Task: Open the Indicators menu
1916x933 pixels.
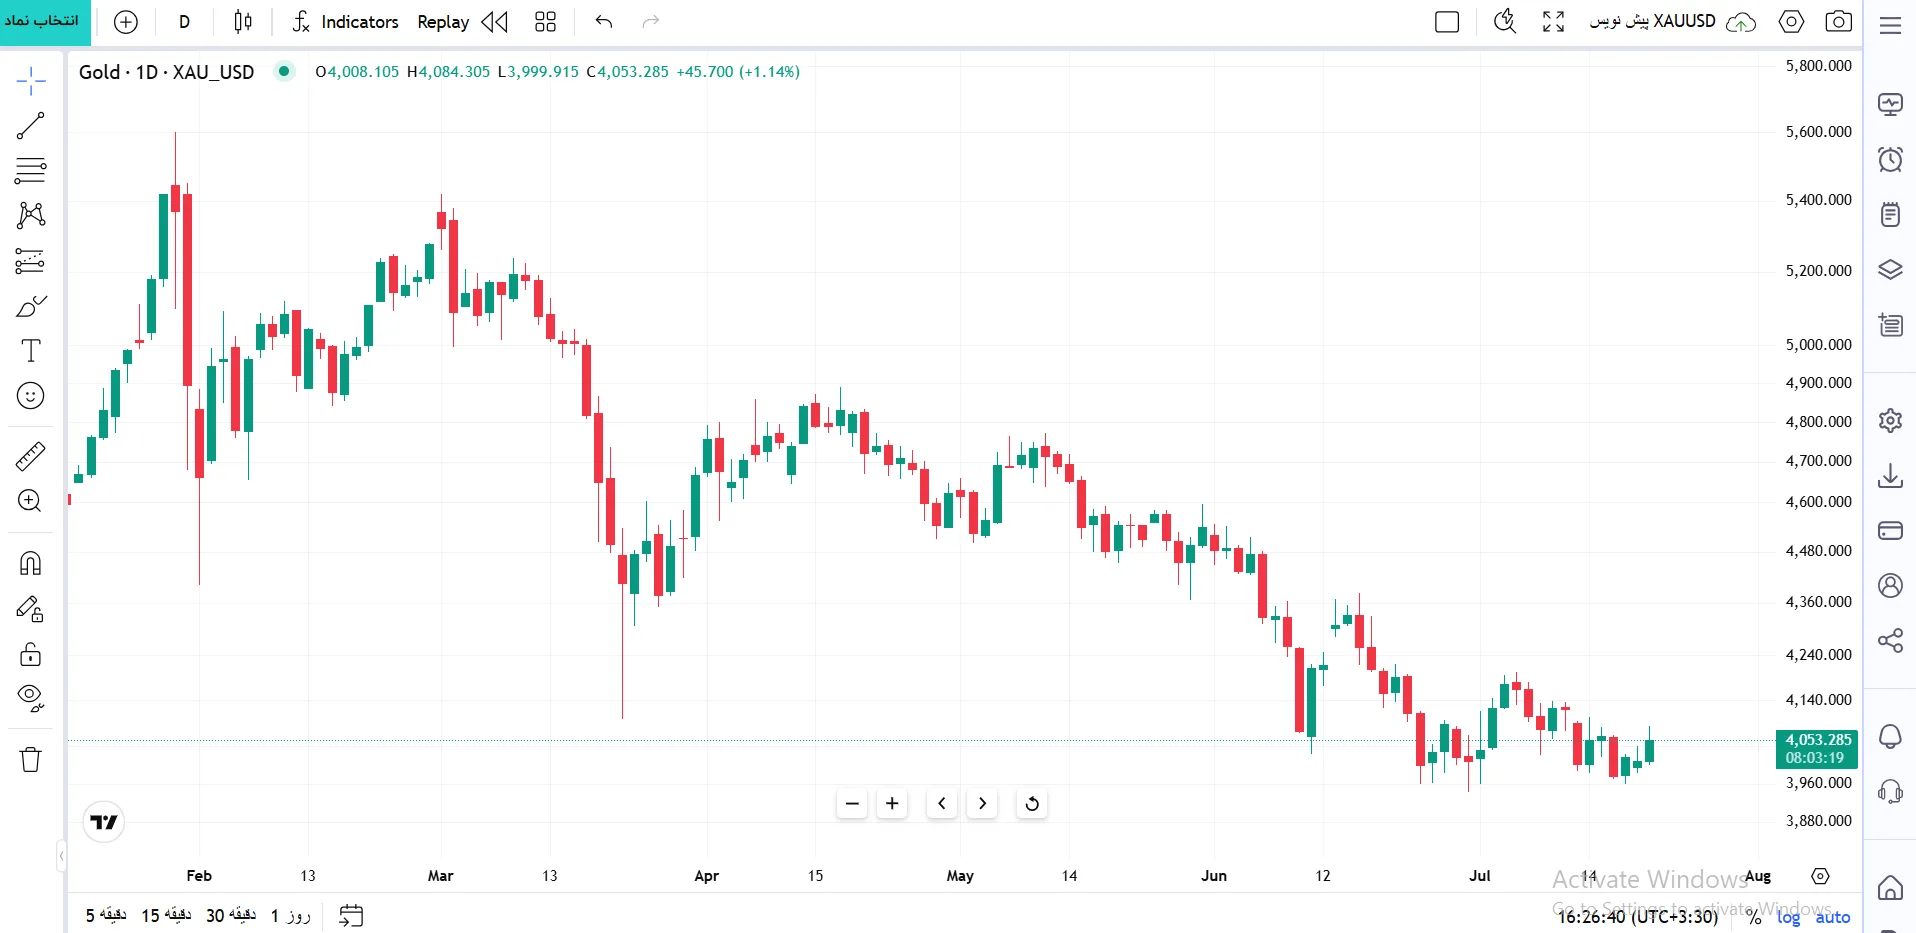Action: click(x=345, y=22)
